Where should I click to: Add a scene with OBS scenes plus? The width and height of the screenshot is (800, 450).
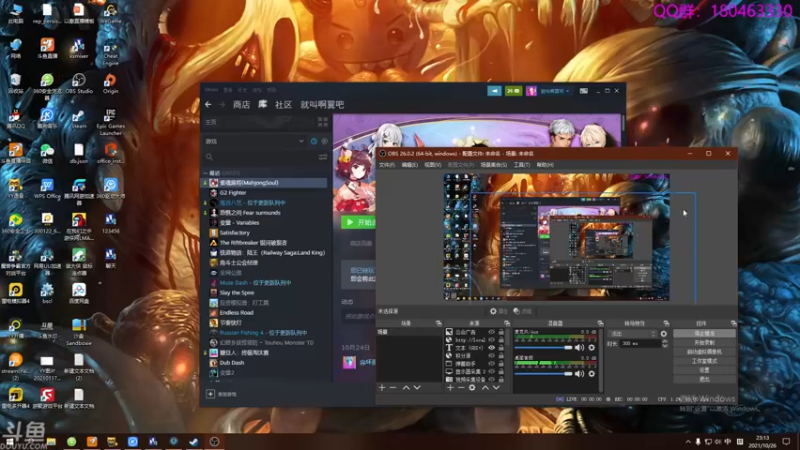(382, 388)
